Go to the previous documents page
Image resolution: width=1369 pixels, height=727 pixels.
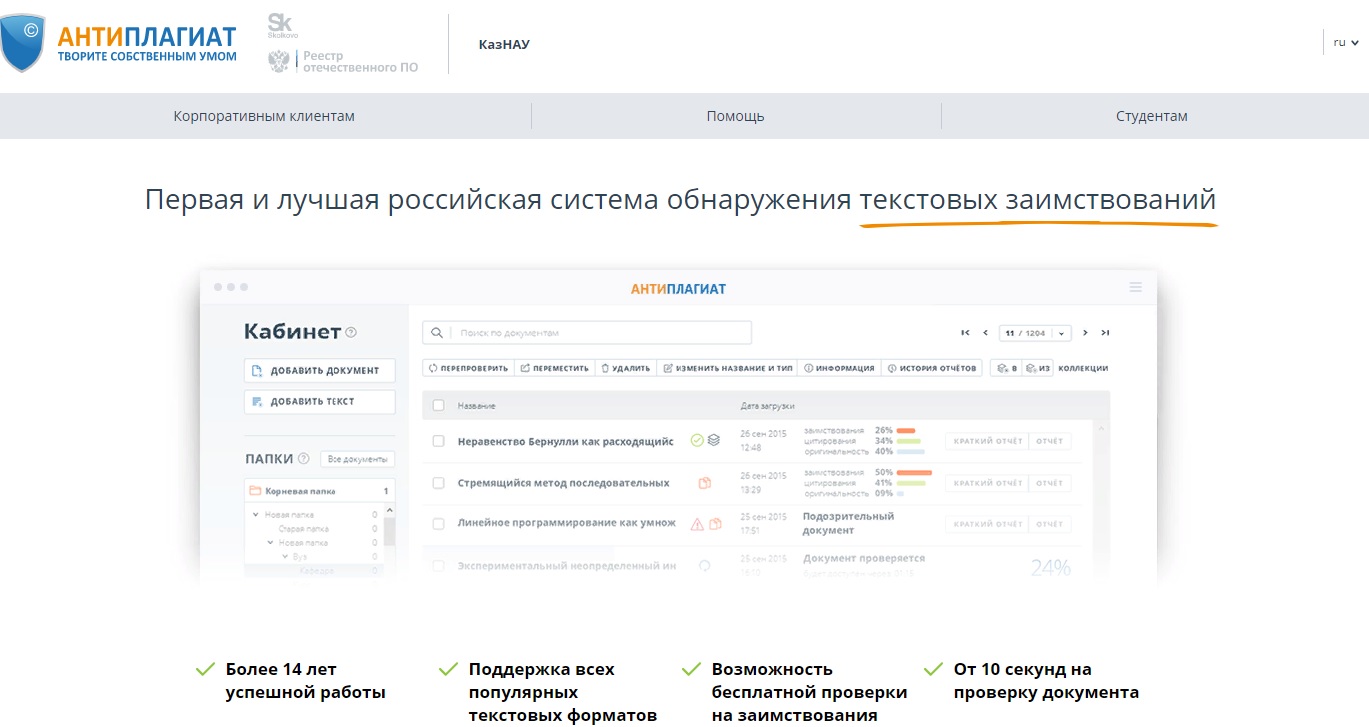(x=985, y=333)
